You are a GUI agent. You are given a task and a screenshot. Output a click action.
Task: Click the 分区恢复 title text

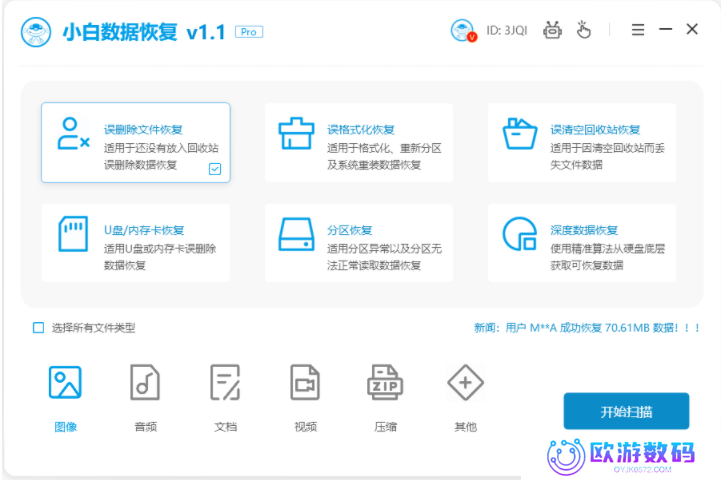click(349, 230)
